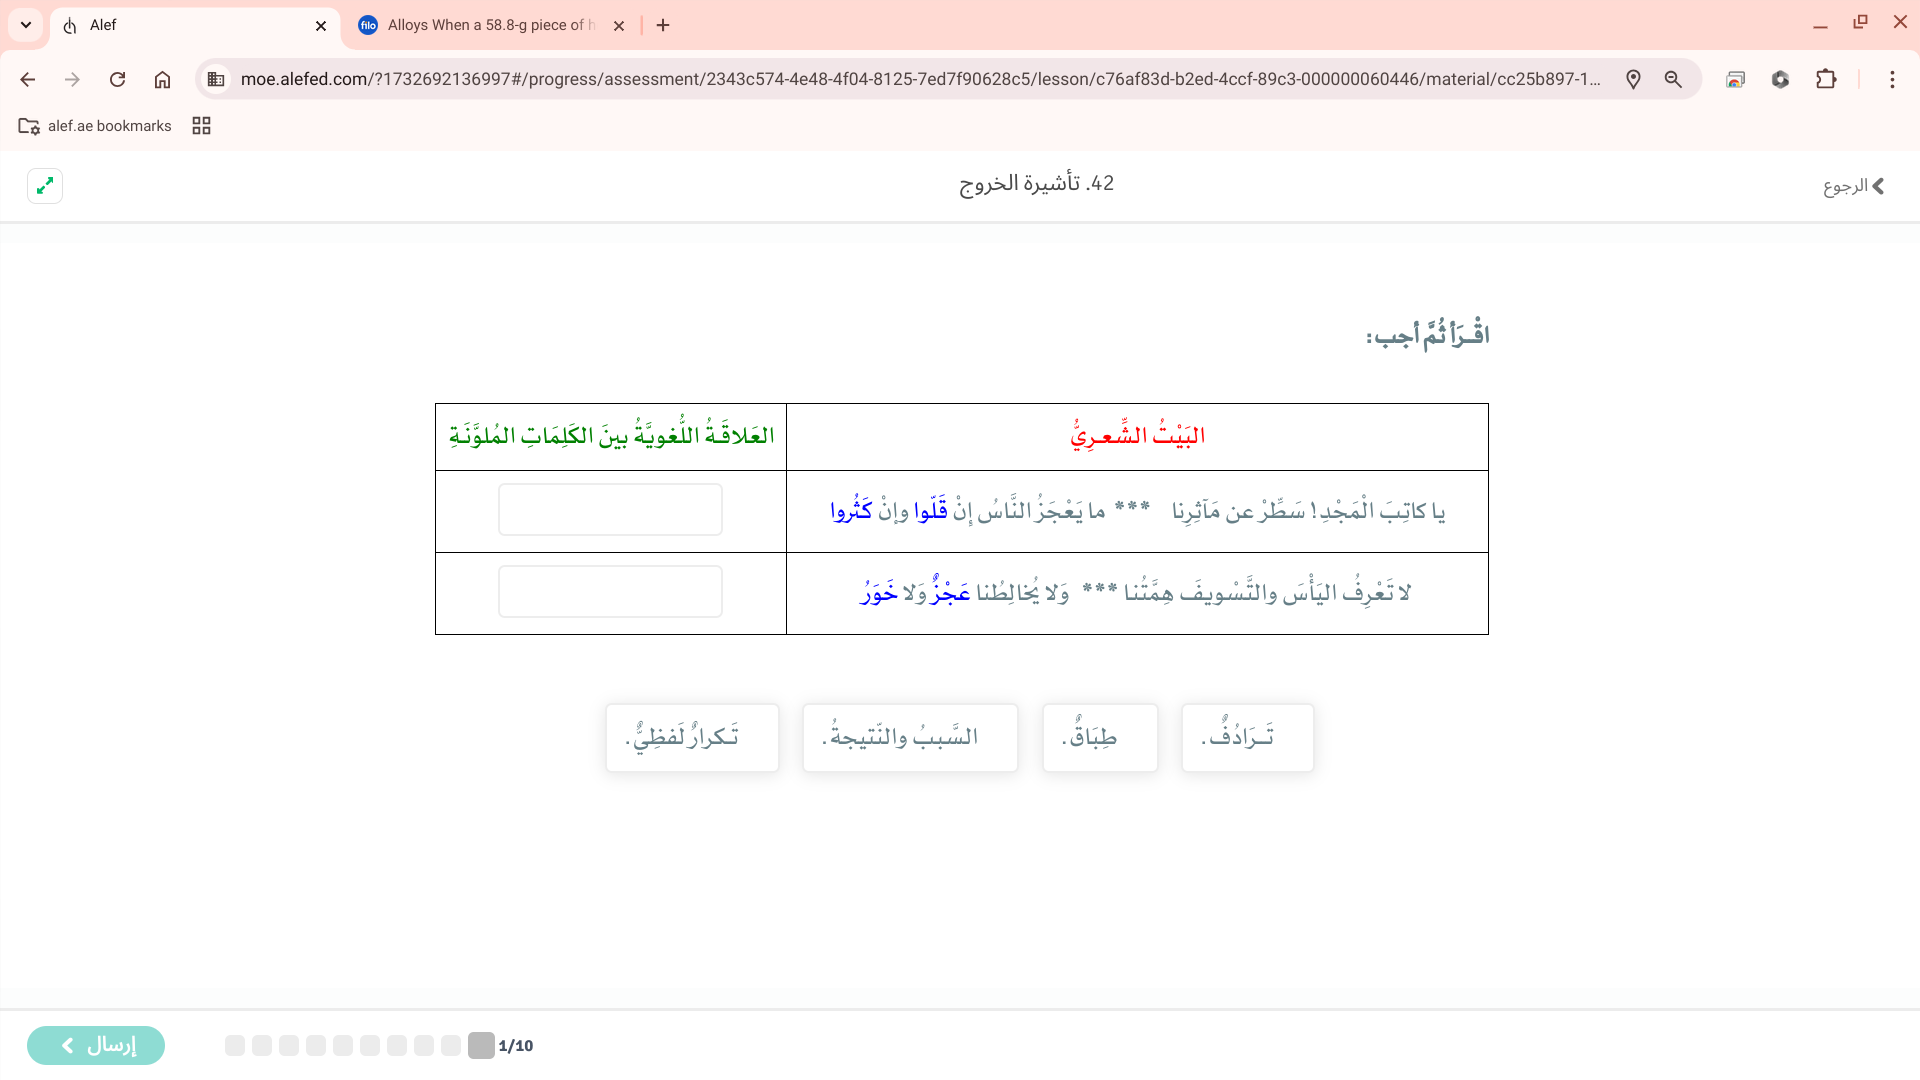Viewport: 1920px width, 1080px height.
Task: Click the first row answer box
Action: coord(610,510)
